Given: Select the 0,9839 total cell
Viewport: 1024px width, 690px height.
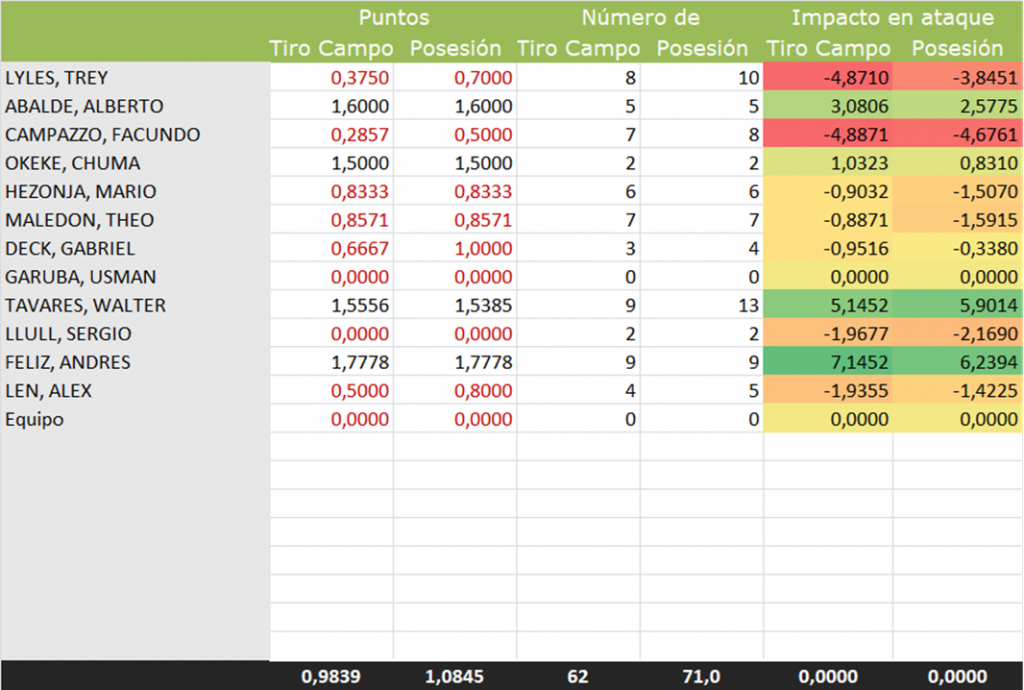Looking at the screenshot, I should pos(331,676).
